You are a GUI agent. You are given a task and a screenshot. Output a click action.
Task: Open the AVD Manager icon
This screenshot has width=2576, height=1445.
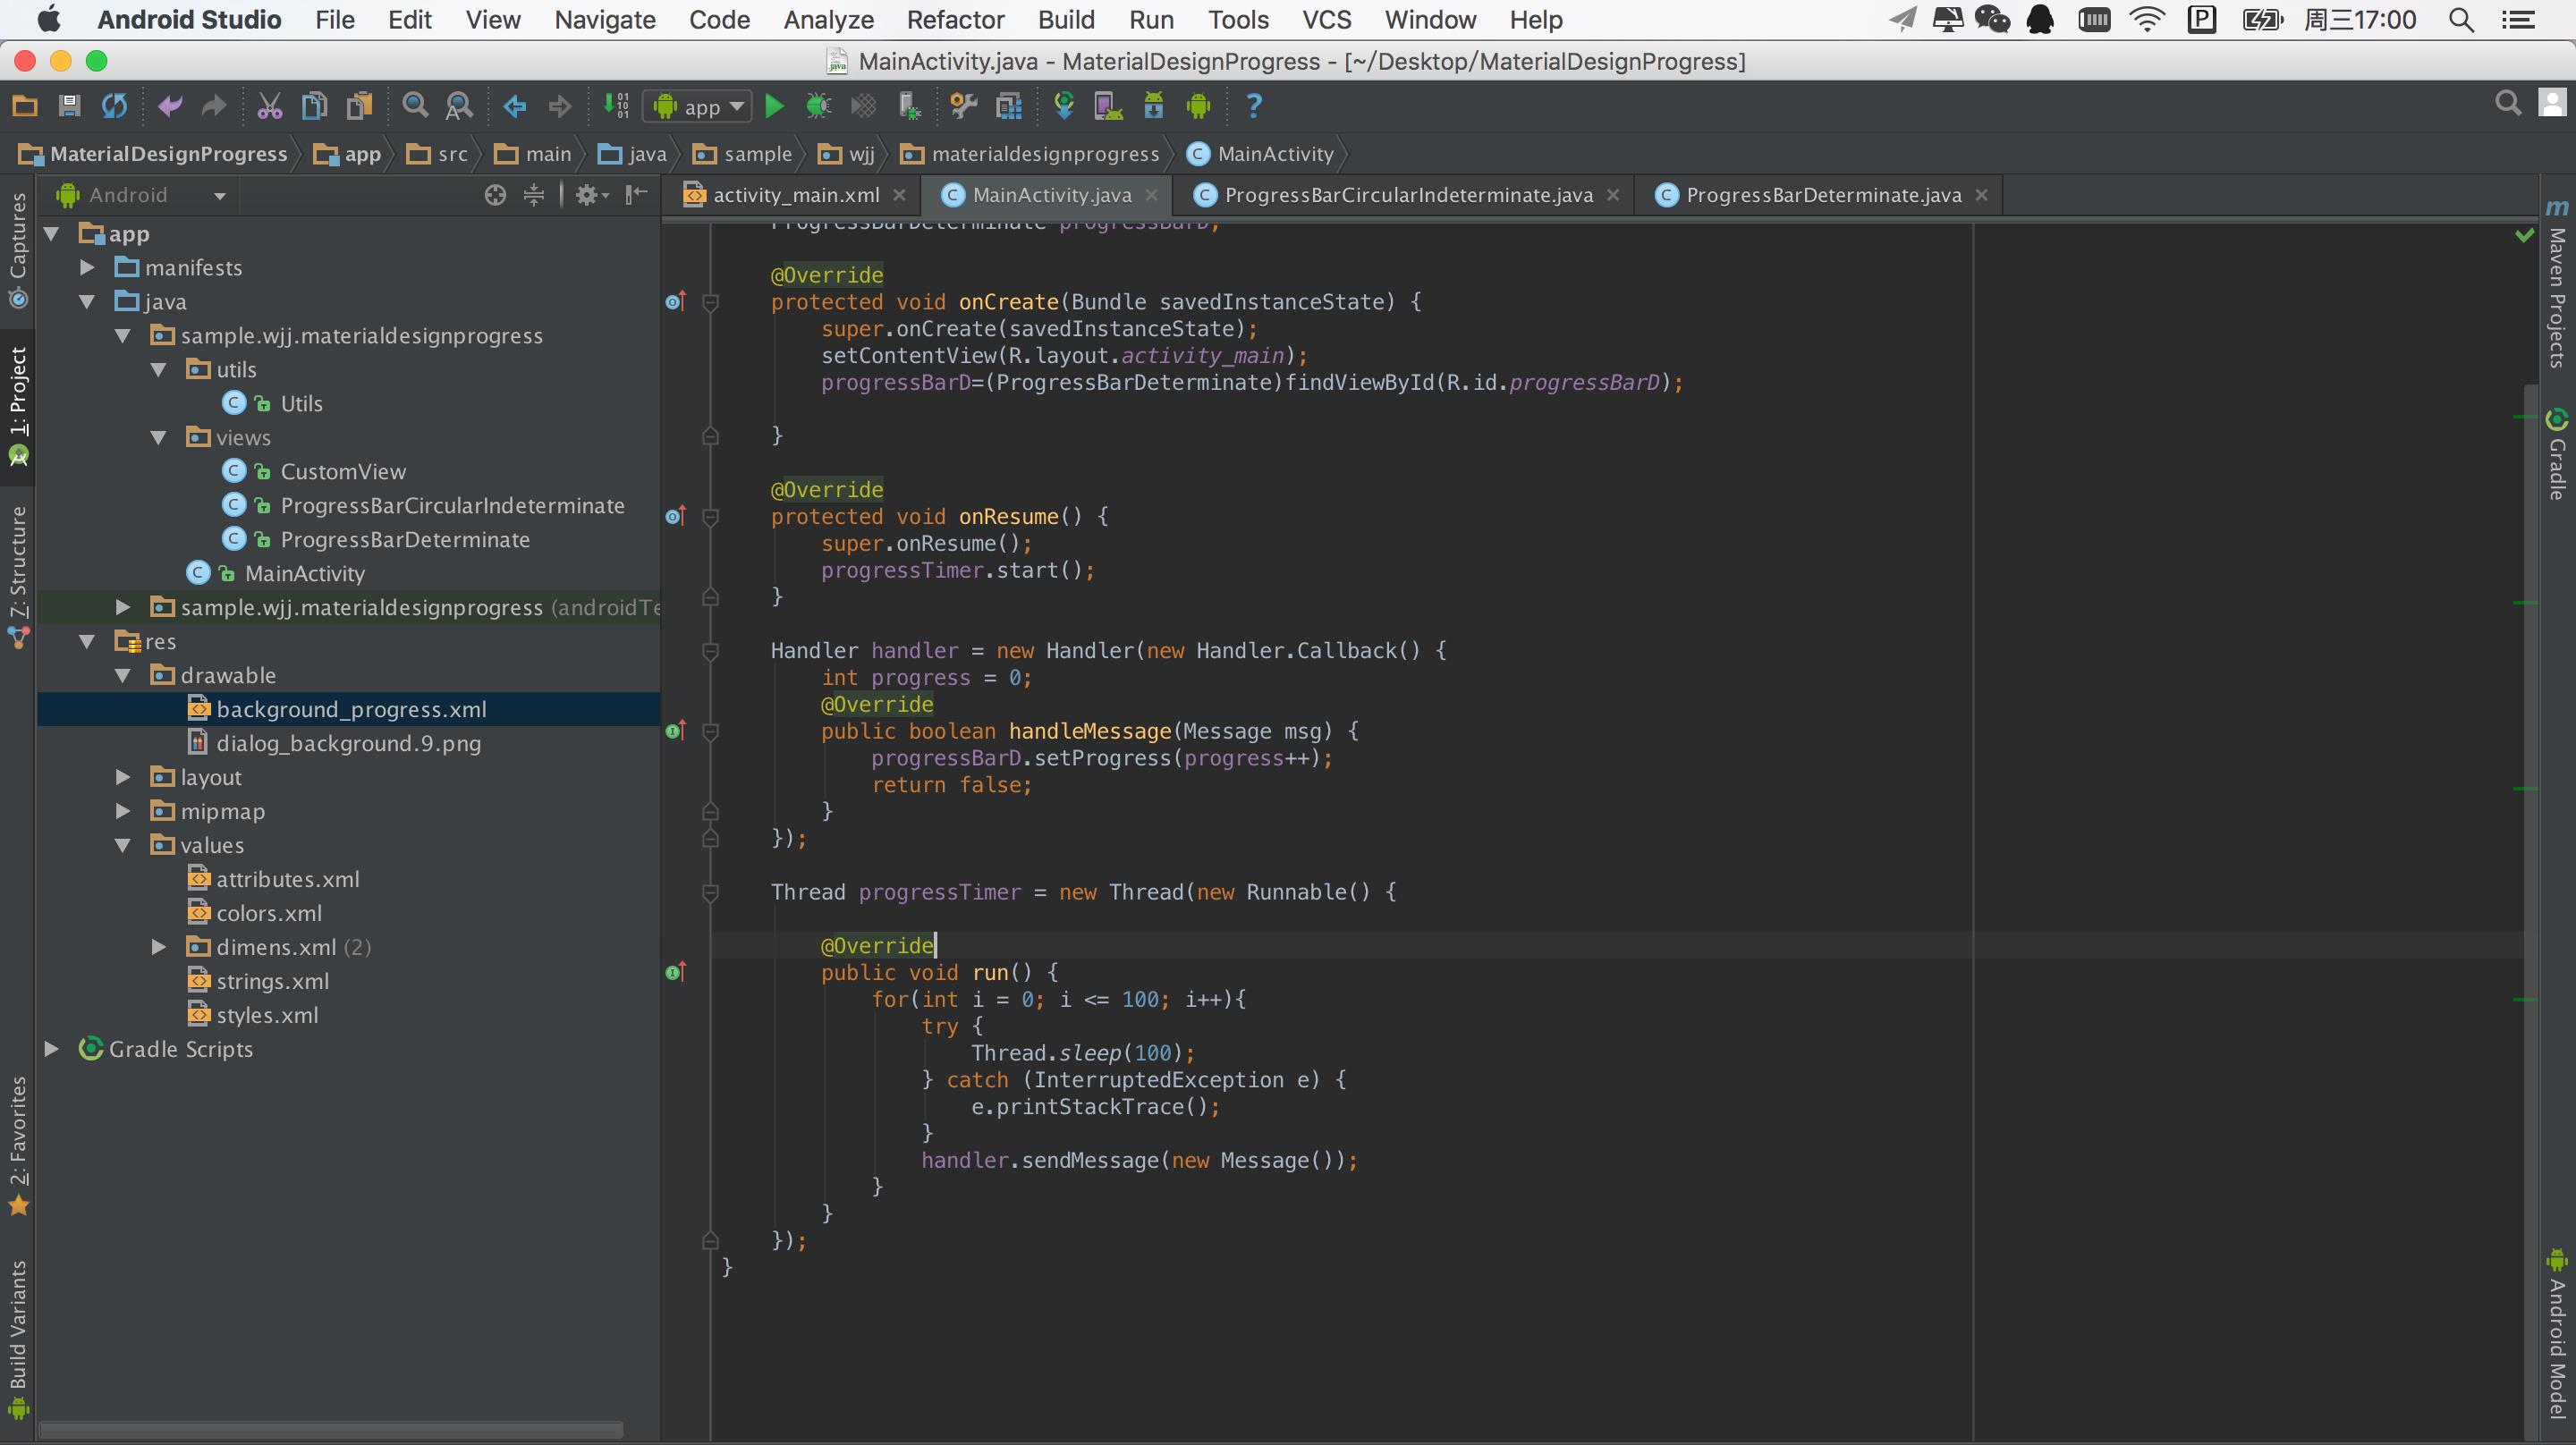[1108, 106]
